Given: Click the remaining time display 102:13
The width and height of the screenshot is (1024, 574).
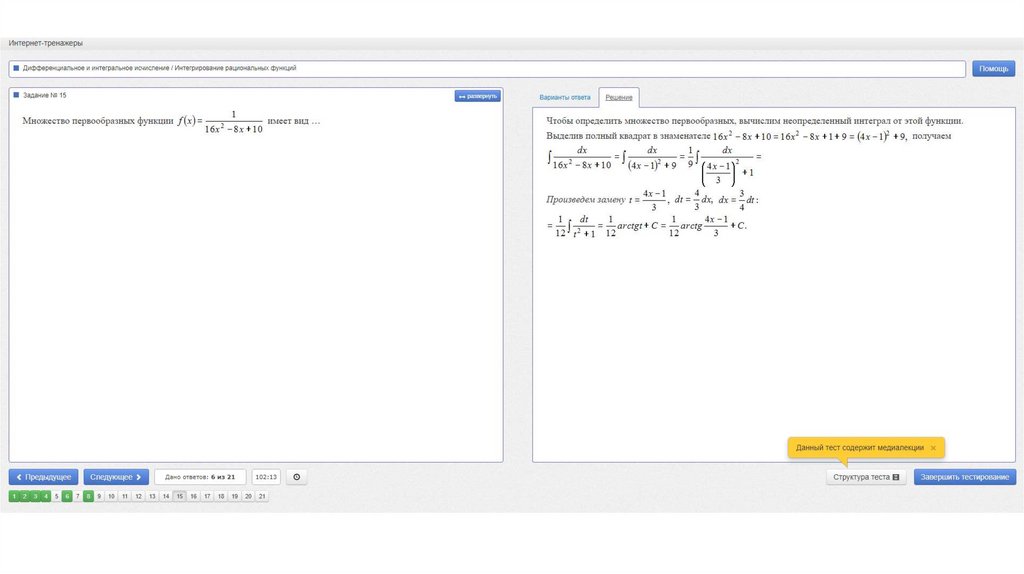Looking at the screenshot, I should (x=266, y=477).
